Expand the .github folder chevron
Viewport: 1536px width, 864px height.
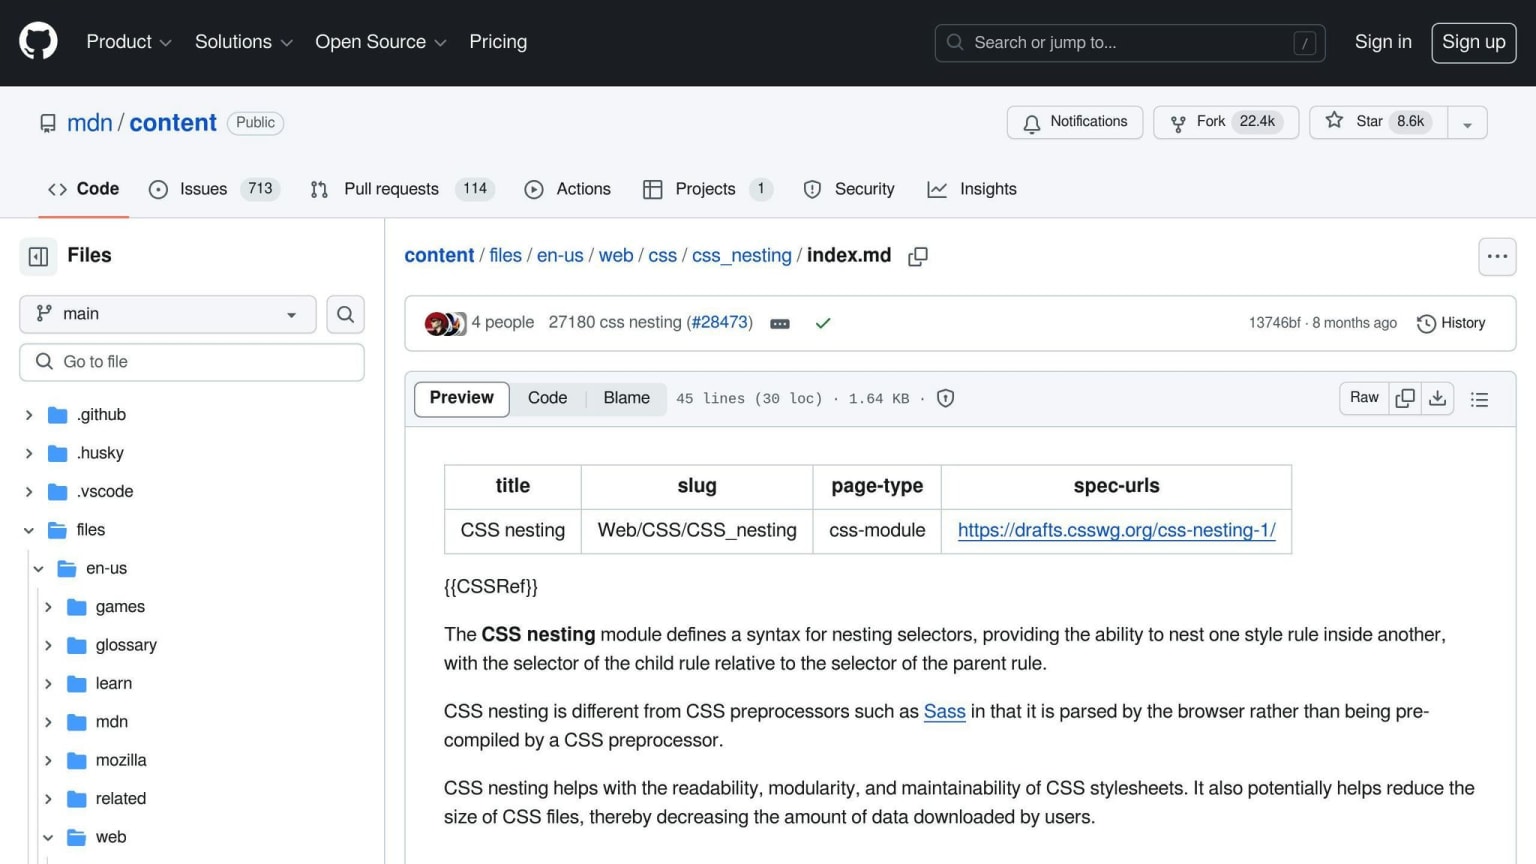pos(29,415)
